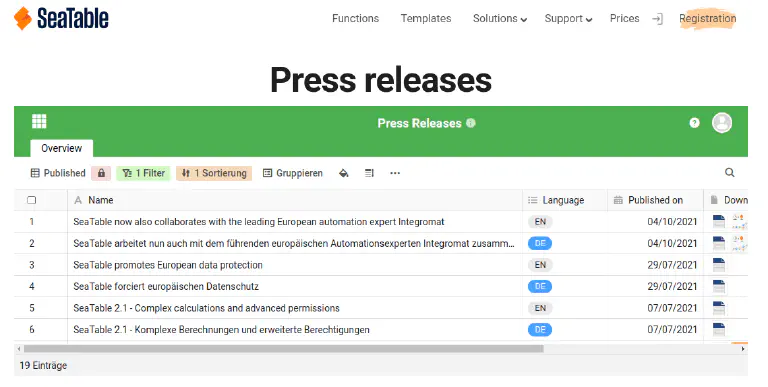Click the scrollbar right arrow
768x387 pixels.
pyautogui.click(x=743, y=349)
